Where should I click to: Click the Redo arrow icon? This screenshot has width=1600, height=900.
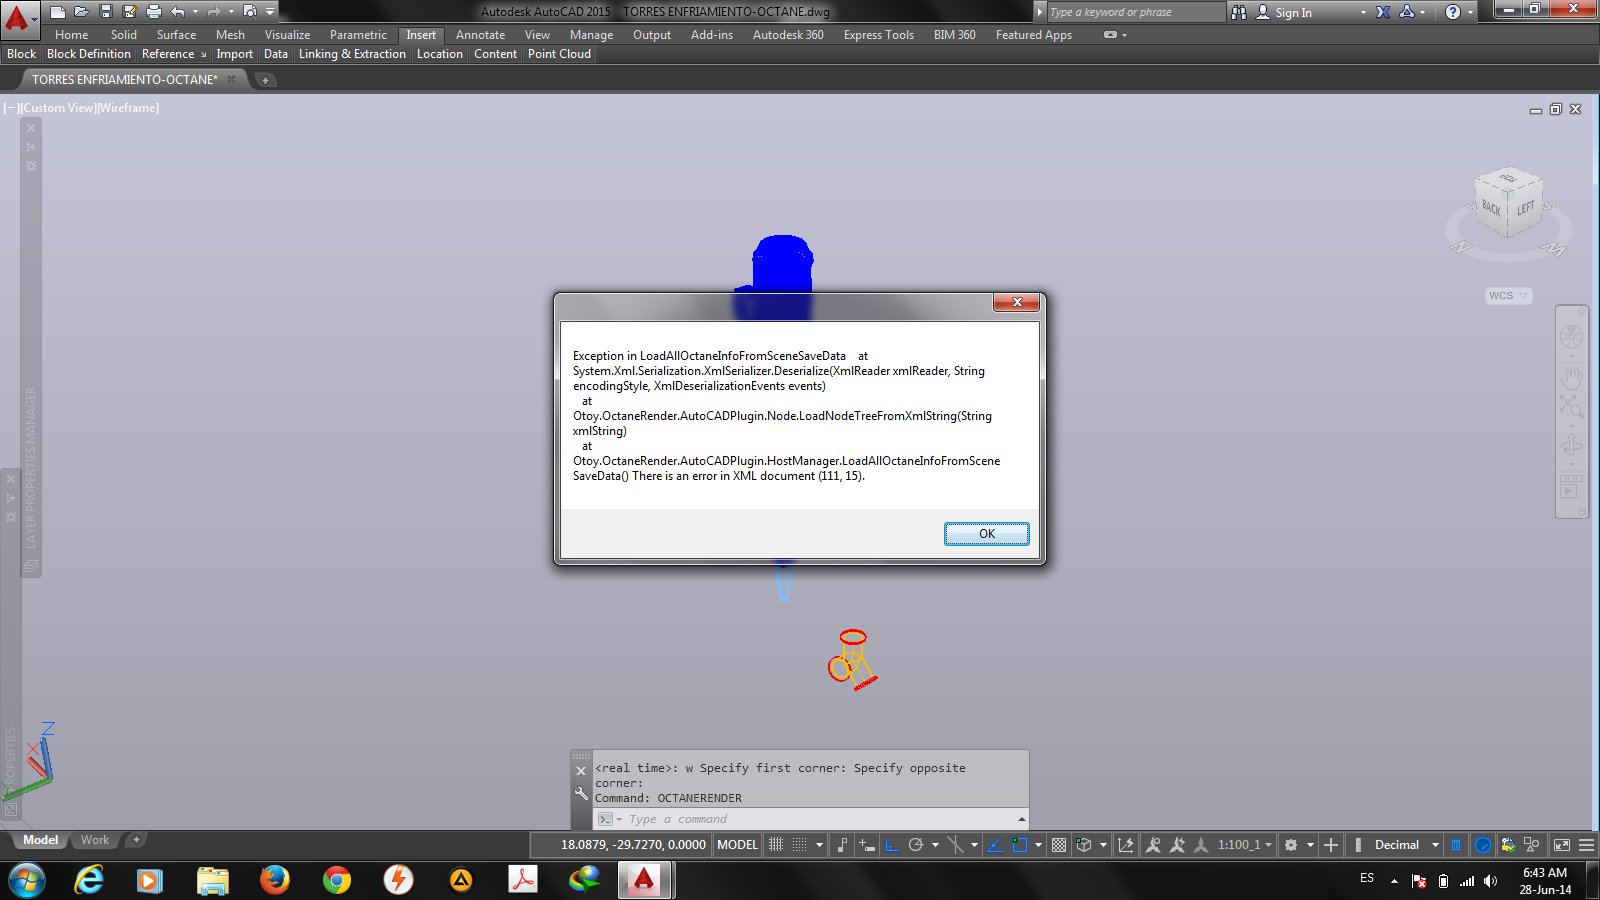click(213, 12)
